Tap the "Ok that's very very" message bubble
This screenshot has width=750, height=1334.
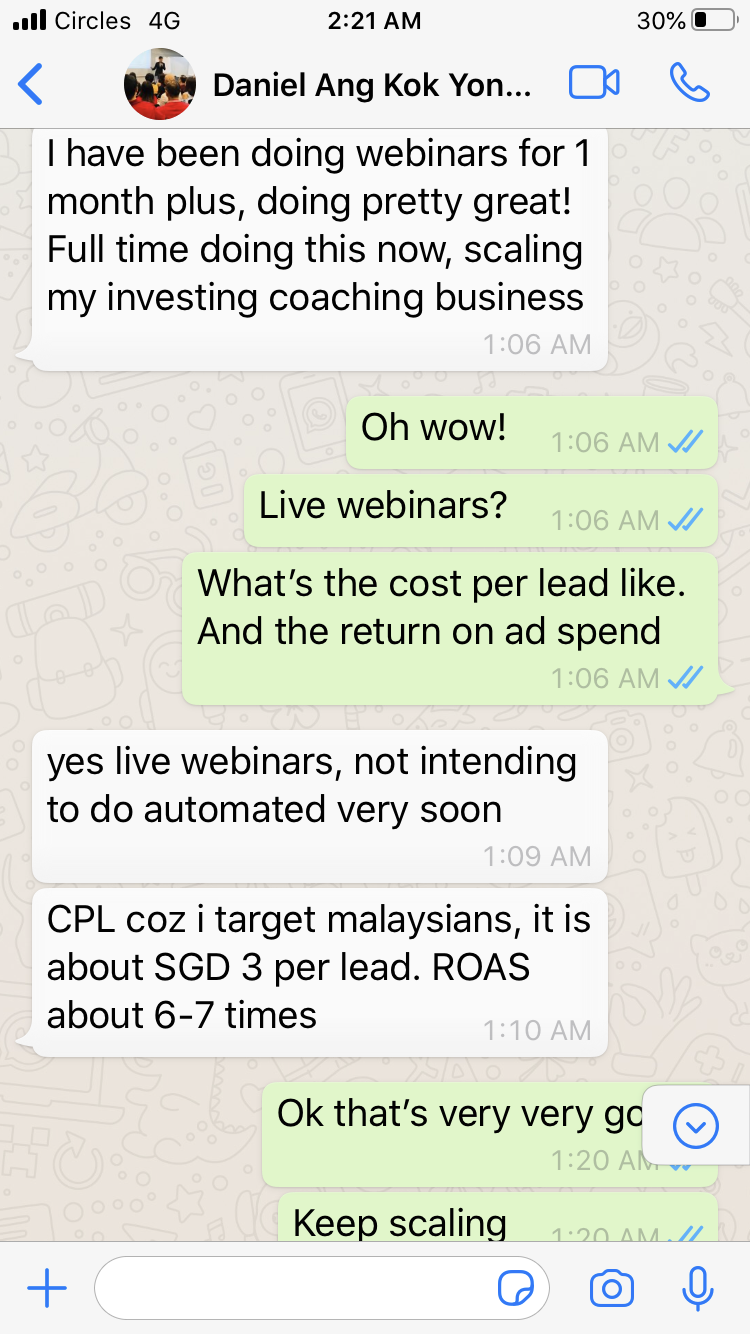pos(456,1133)
